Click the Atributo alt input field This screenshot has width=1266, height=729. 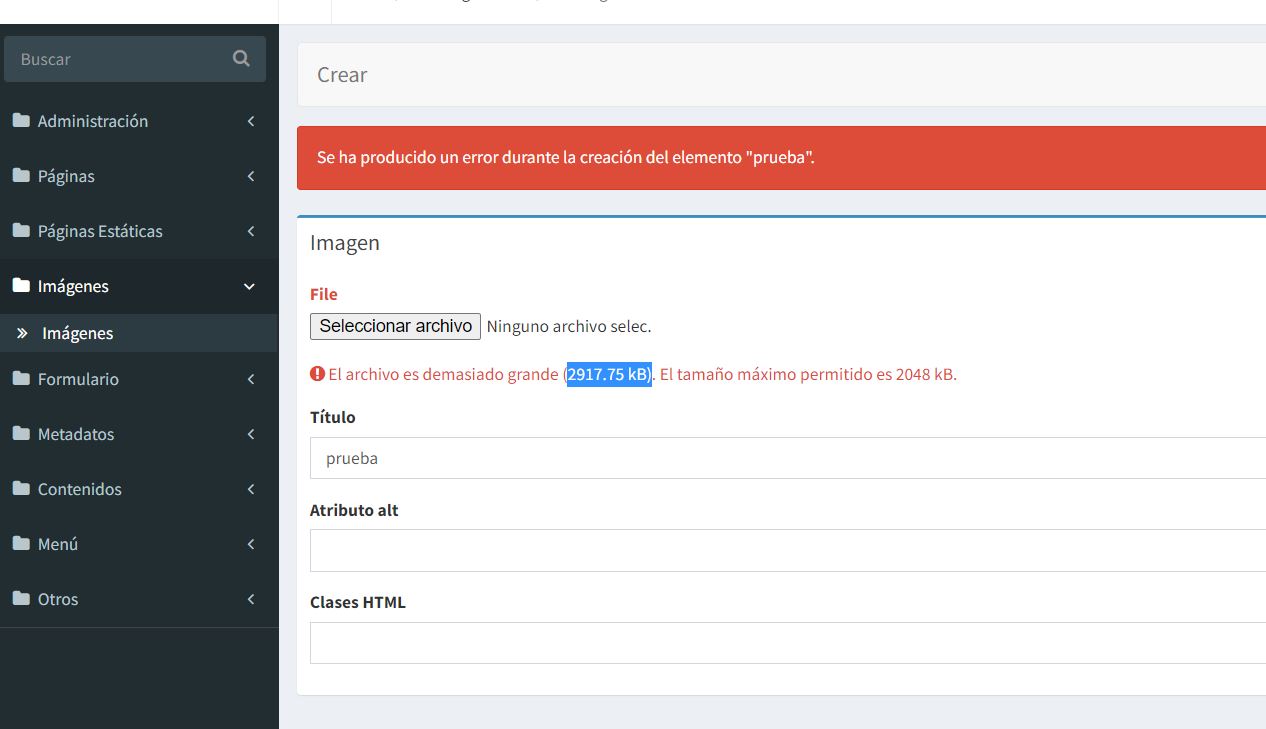click(600, 550)
